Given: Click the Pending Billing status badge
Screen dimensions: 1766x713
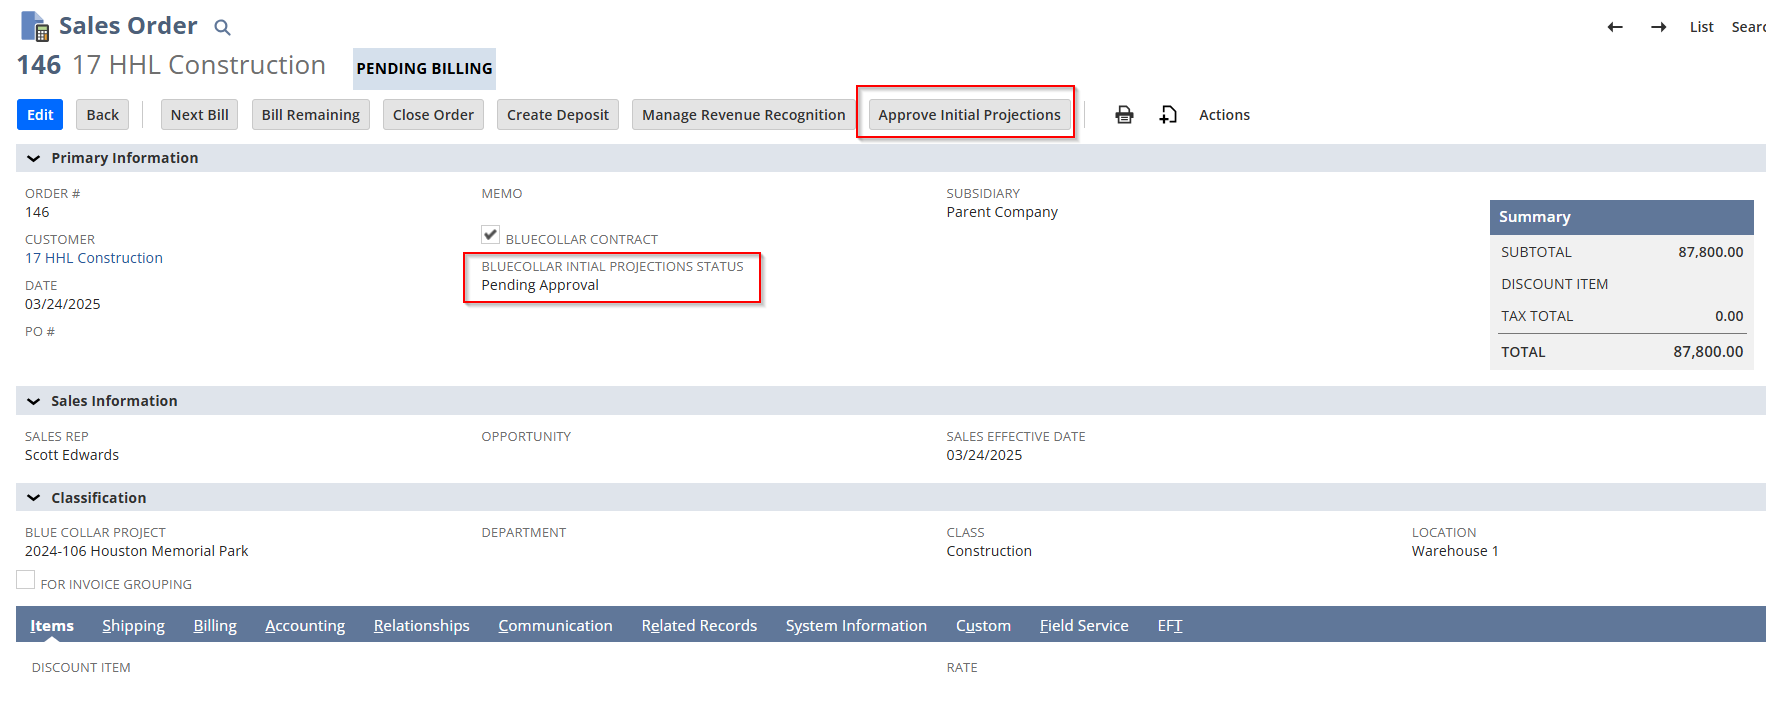Looking at the screenshot, I should (x=424, y=69).
